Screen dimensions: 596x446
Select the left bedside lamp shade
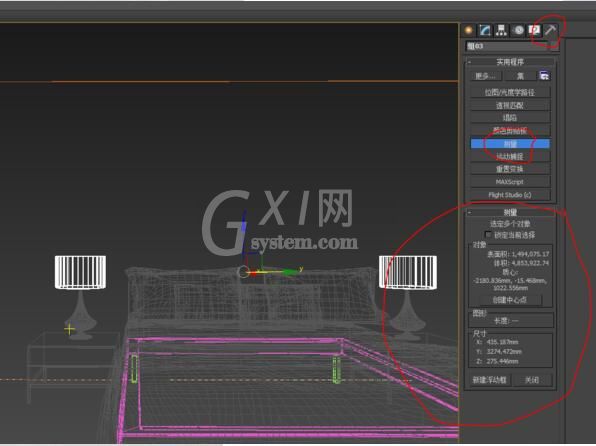tap(80, 272)
